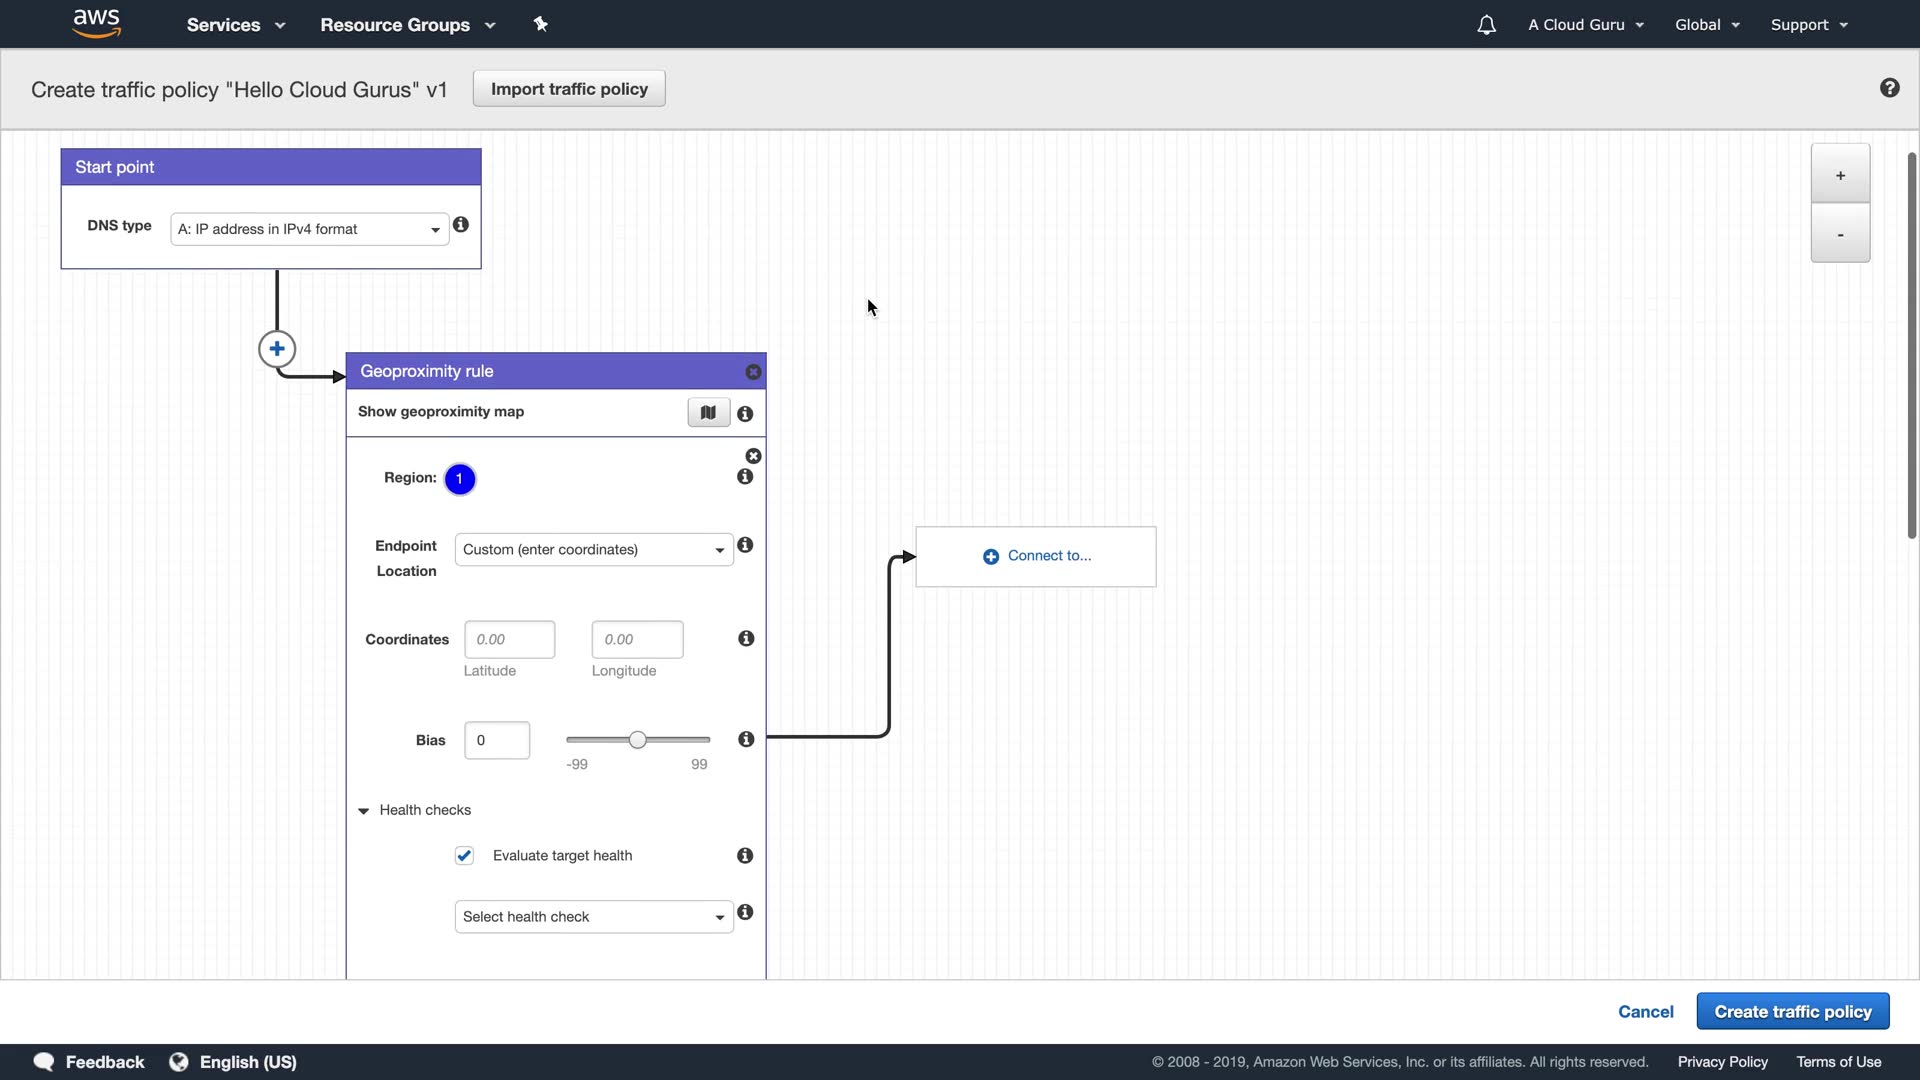Click info icon beside Coordinates fields

click(746, 638)
